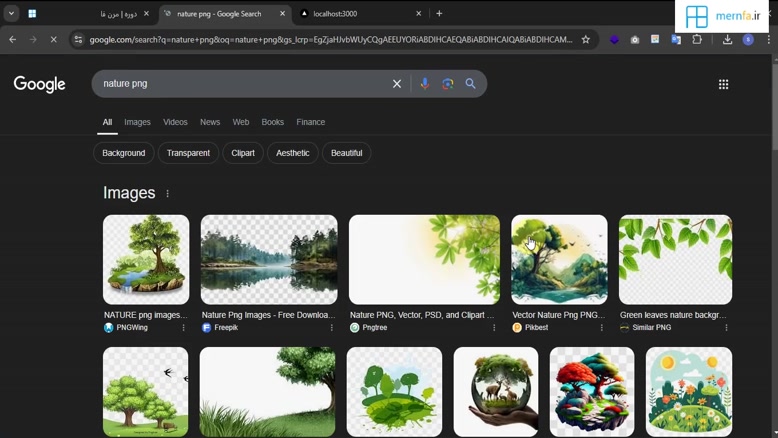
Task: Click in the nature png search field
Action: pyautogui.click(x=240, y=84)
